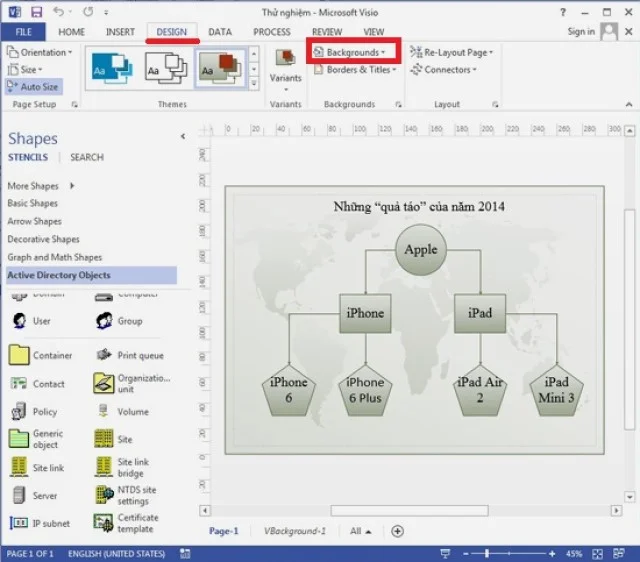Switch to the VBackground-1 page tab
Viewport: 640px width, 562px height.
tap(295, 531)
